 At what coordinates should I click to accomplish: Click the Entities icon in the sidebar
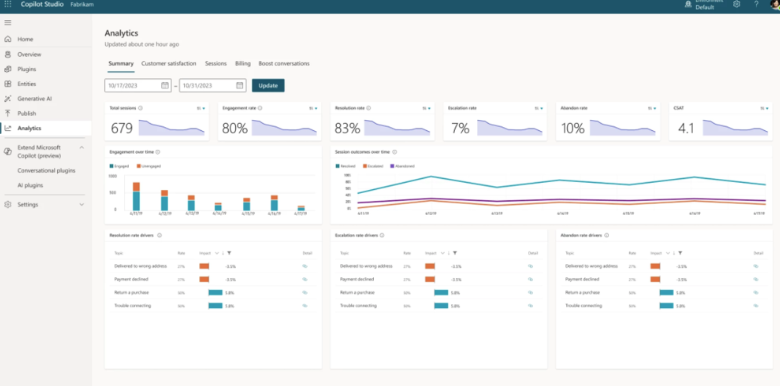tap(7, 84)
